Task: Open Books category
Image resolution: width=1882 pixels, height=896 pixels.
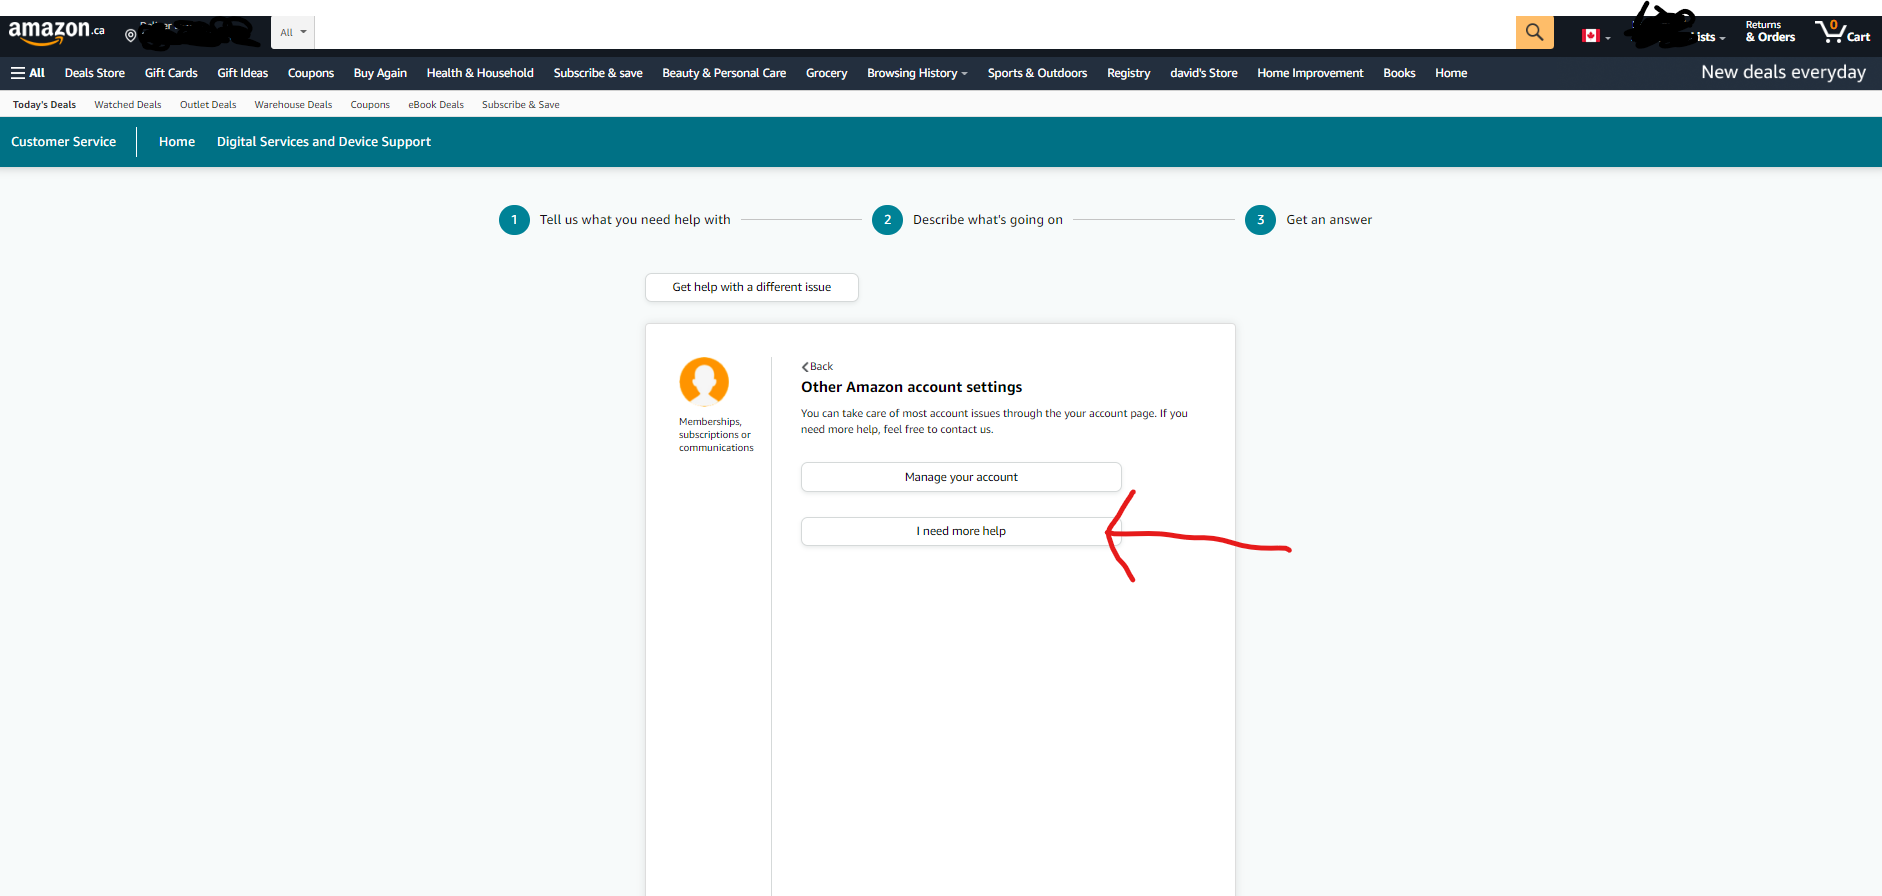Action: pos(1399,73)
